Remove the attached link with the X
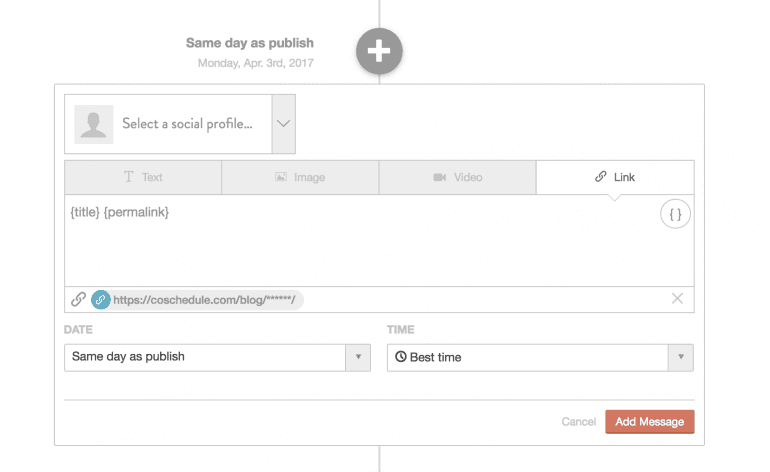 click(677, 298)
